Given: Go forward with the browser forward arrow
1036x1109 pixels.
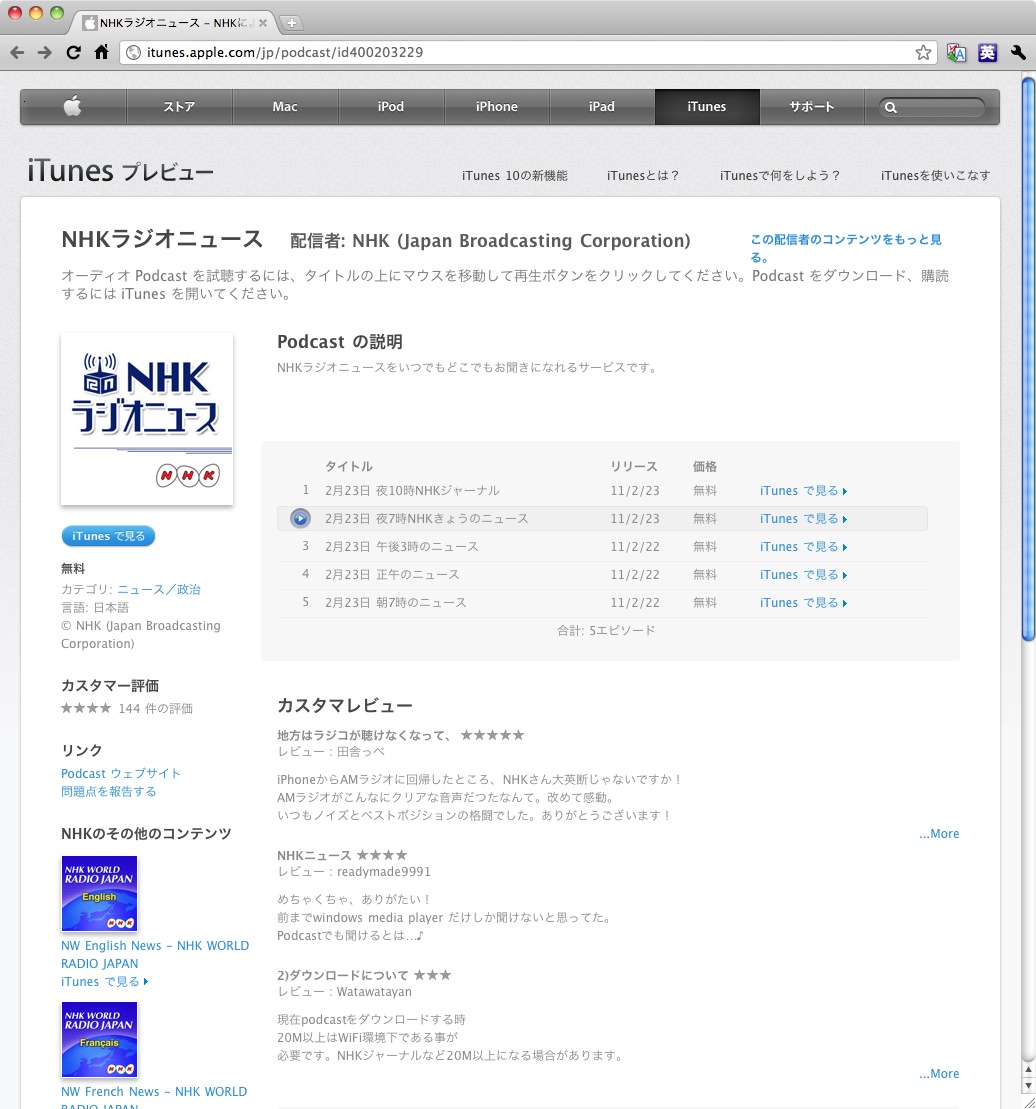Looking at the screenshot, I should pos(45,52).
